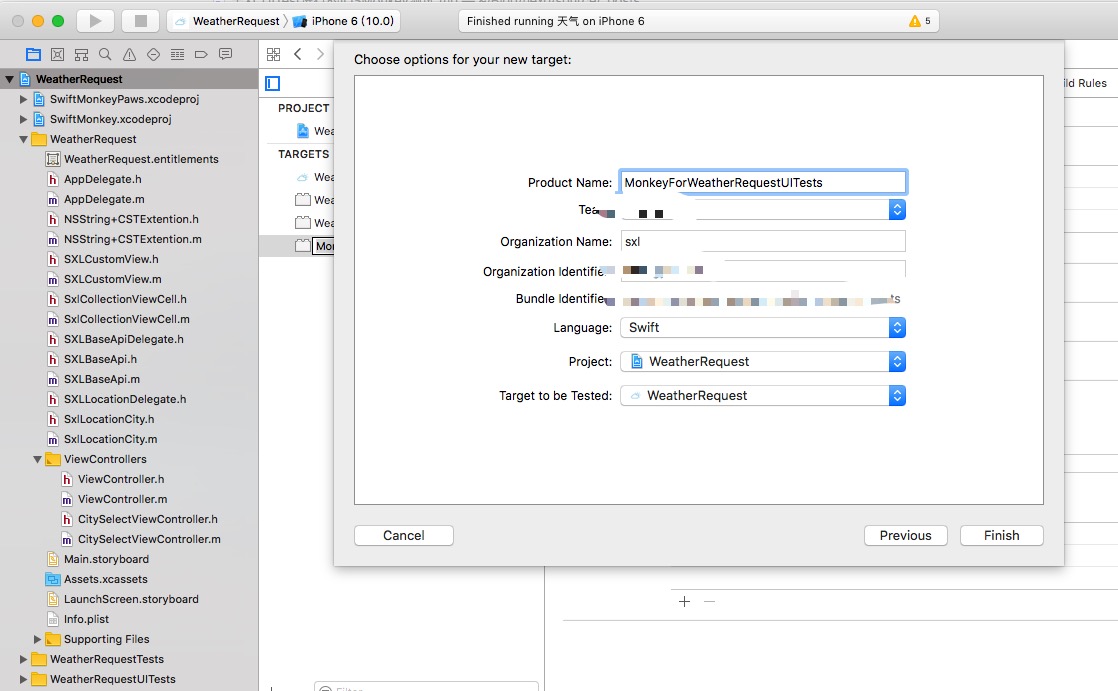The height and width of the screenshot is (691, 1118).
Task: Open the Language dropdown showing Swift
Action: tap(763, 327)
